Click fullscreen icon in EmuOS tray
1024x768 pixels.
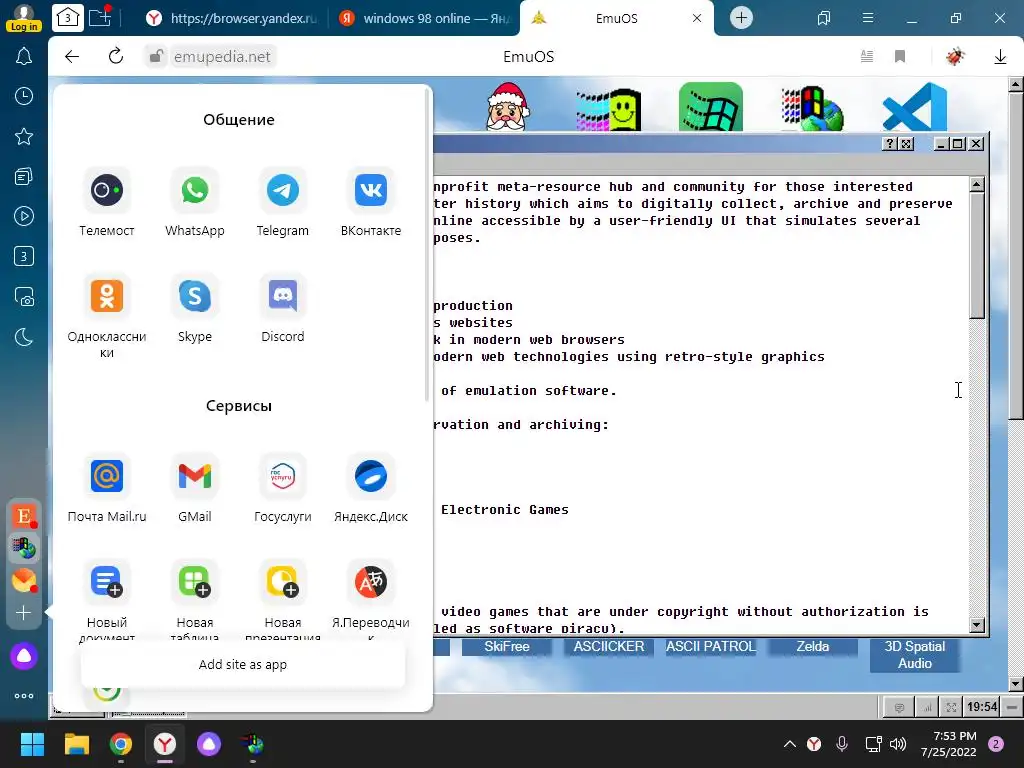click(952, 707)
